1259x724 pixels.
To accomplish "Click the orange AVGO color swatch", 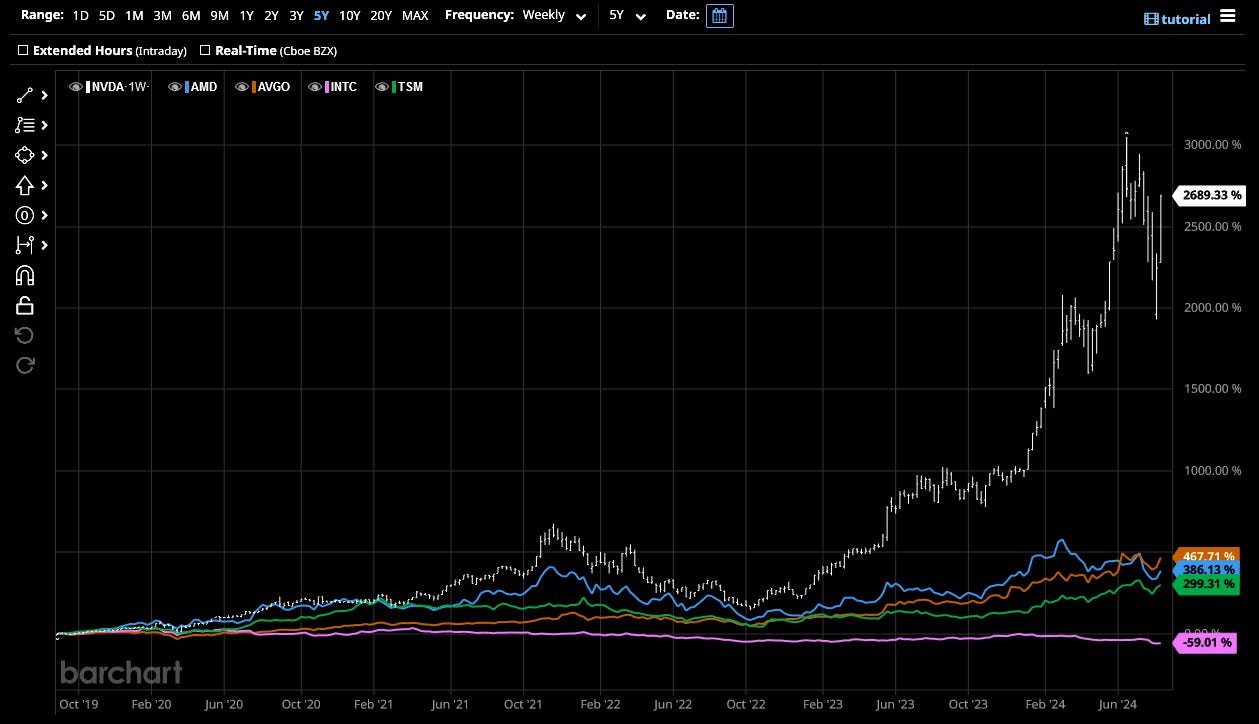I will (254, 87).
